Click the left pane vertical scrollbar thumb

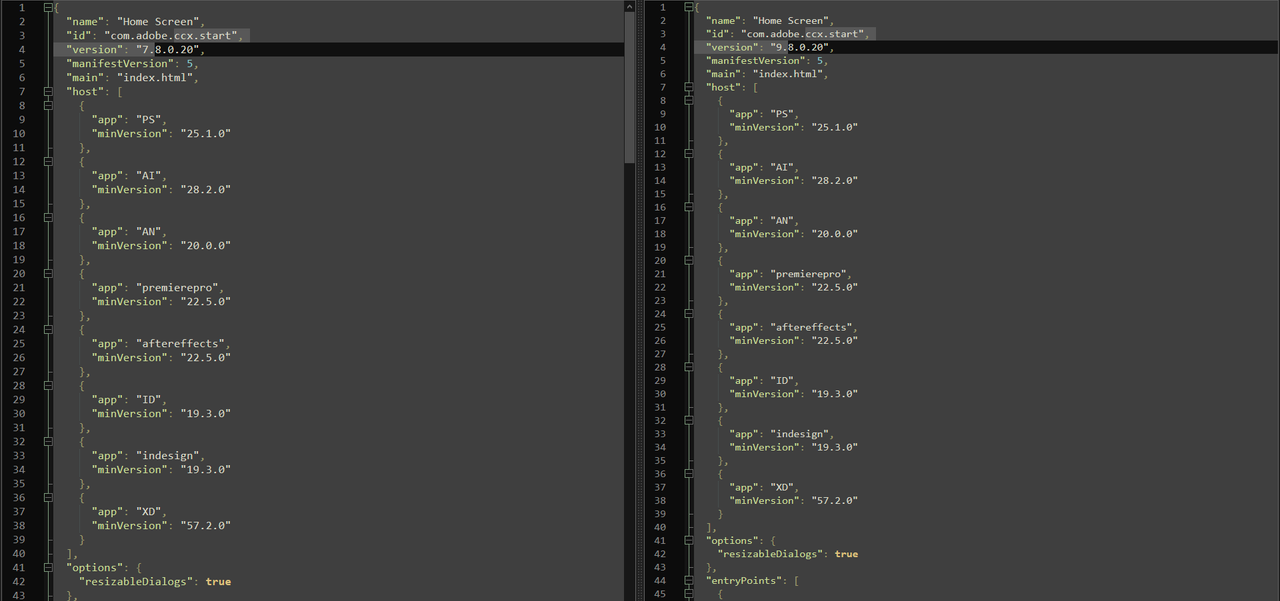pos(629,88)
